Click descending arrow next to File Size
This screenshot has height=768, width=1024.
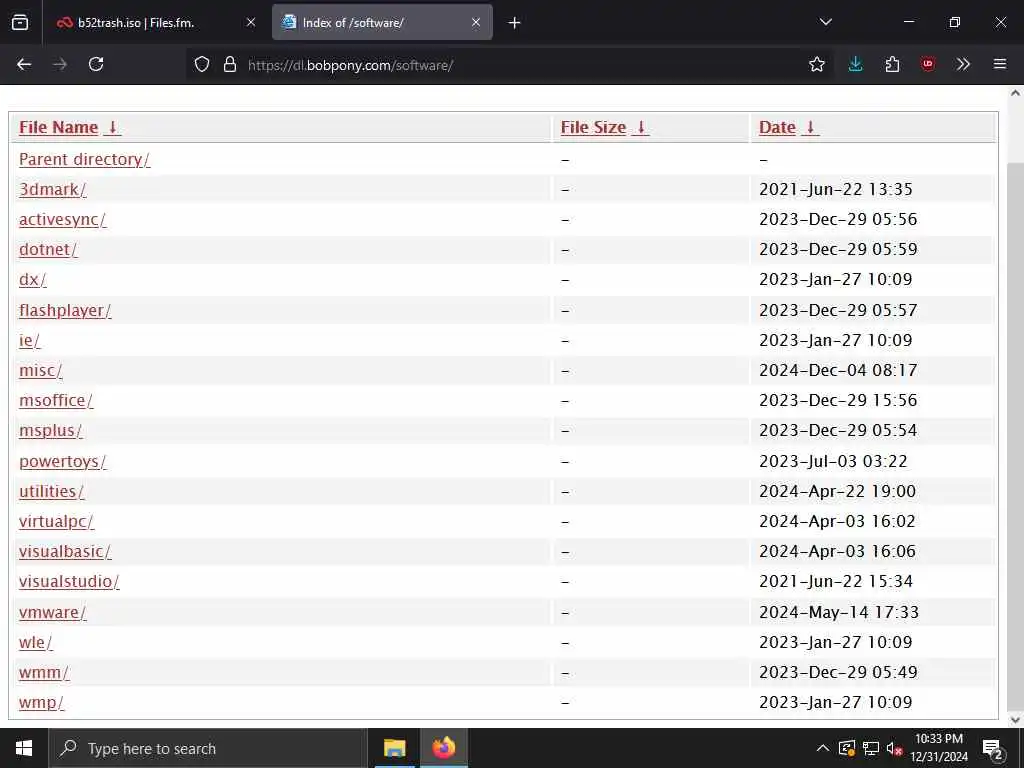coord(641,127)
